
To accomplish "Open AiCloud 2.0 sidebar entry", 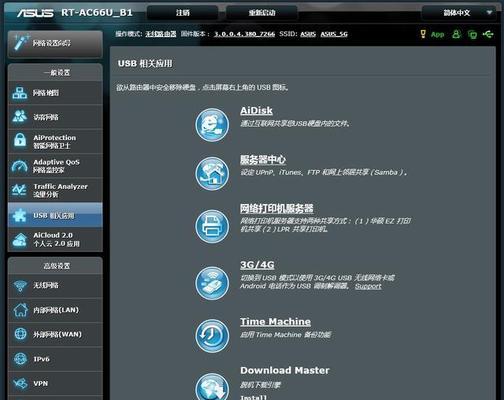I will [x=55, y=239].
